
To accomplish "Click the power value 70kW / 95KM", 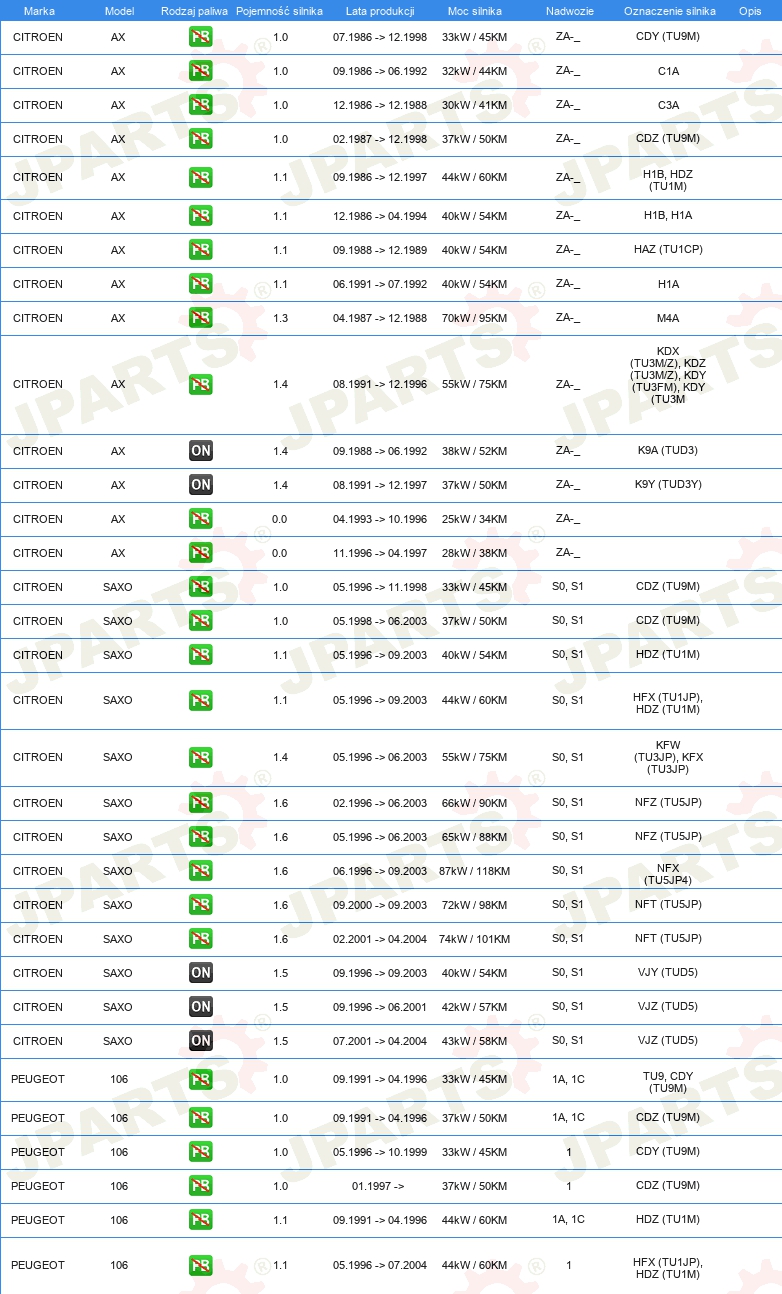I will pos(475,319).
